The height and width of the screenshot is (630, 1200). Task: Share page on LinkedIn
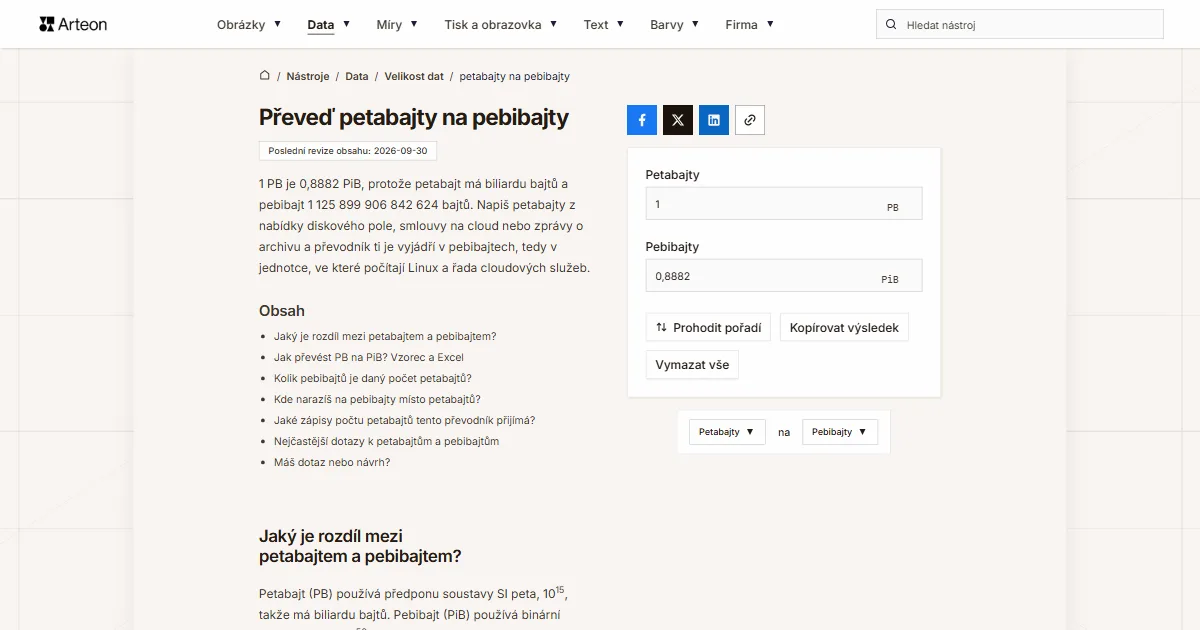pos(714,120)
